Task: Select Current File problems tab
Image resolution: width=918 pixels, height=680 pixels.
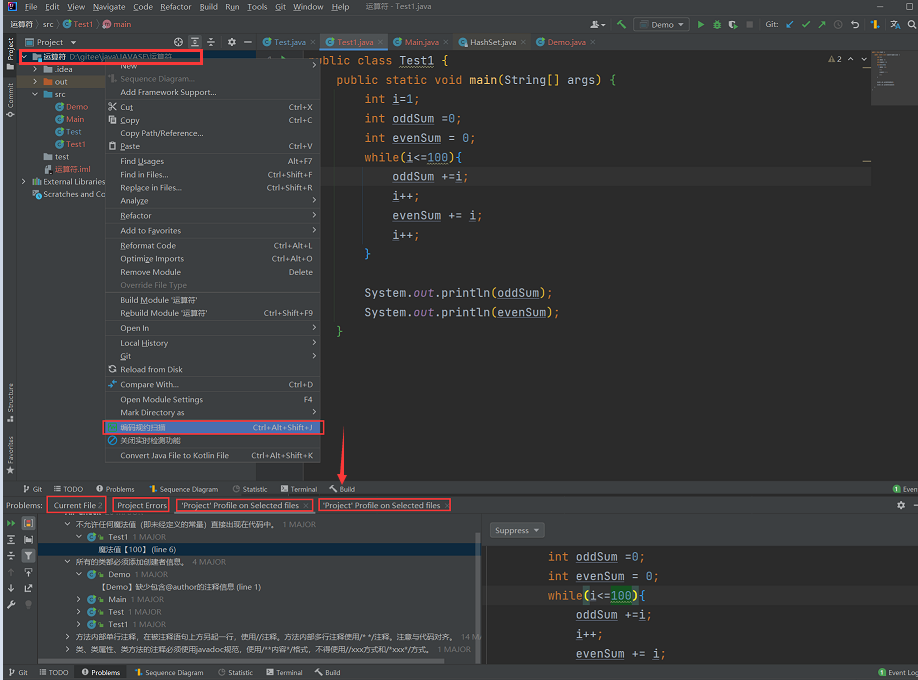Action: pos(77,505)
